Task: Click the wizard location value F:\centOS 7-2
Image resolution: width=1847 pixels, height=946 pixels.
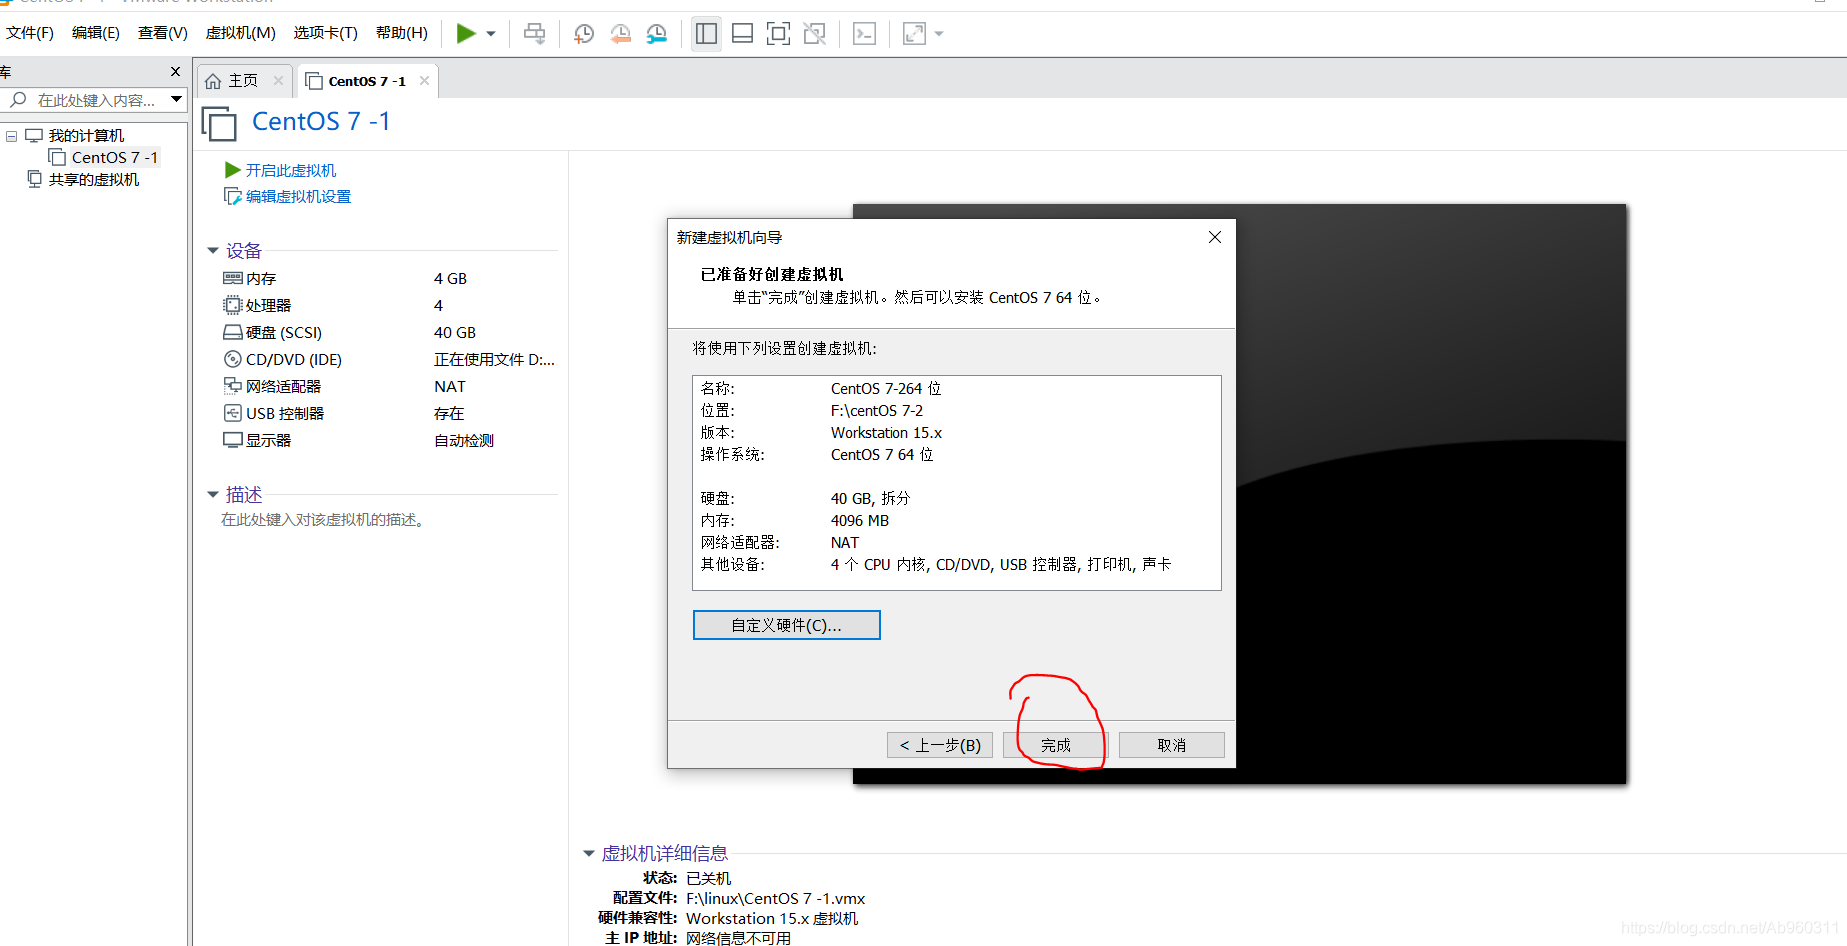Action: pos(877,411)
